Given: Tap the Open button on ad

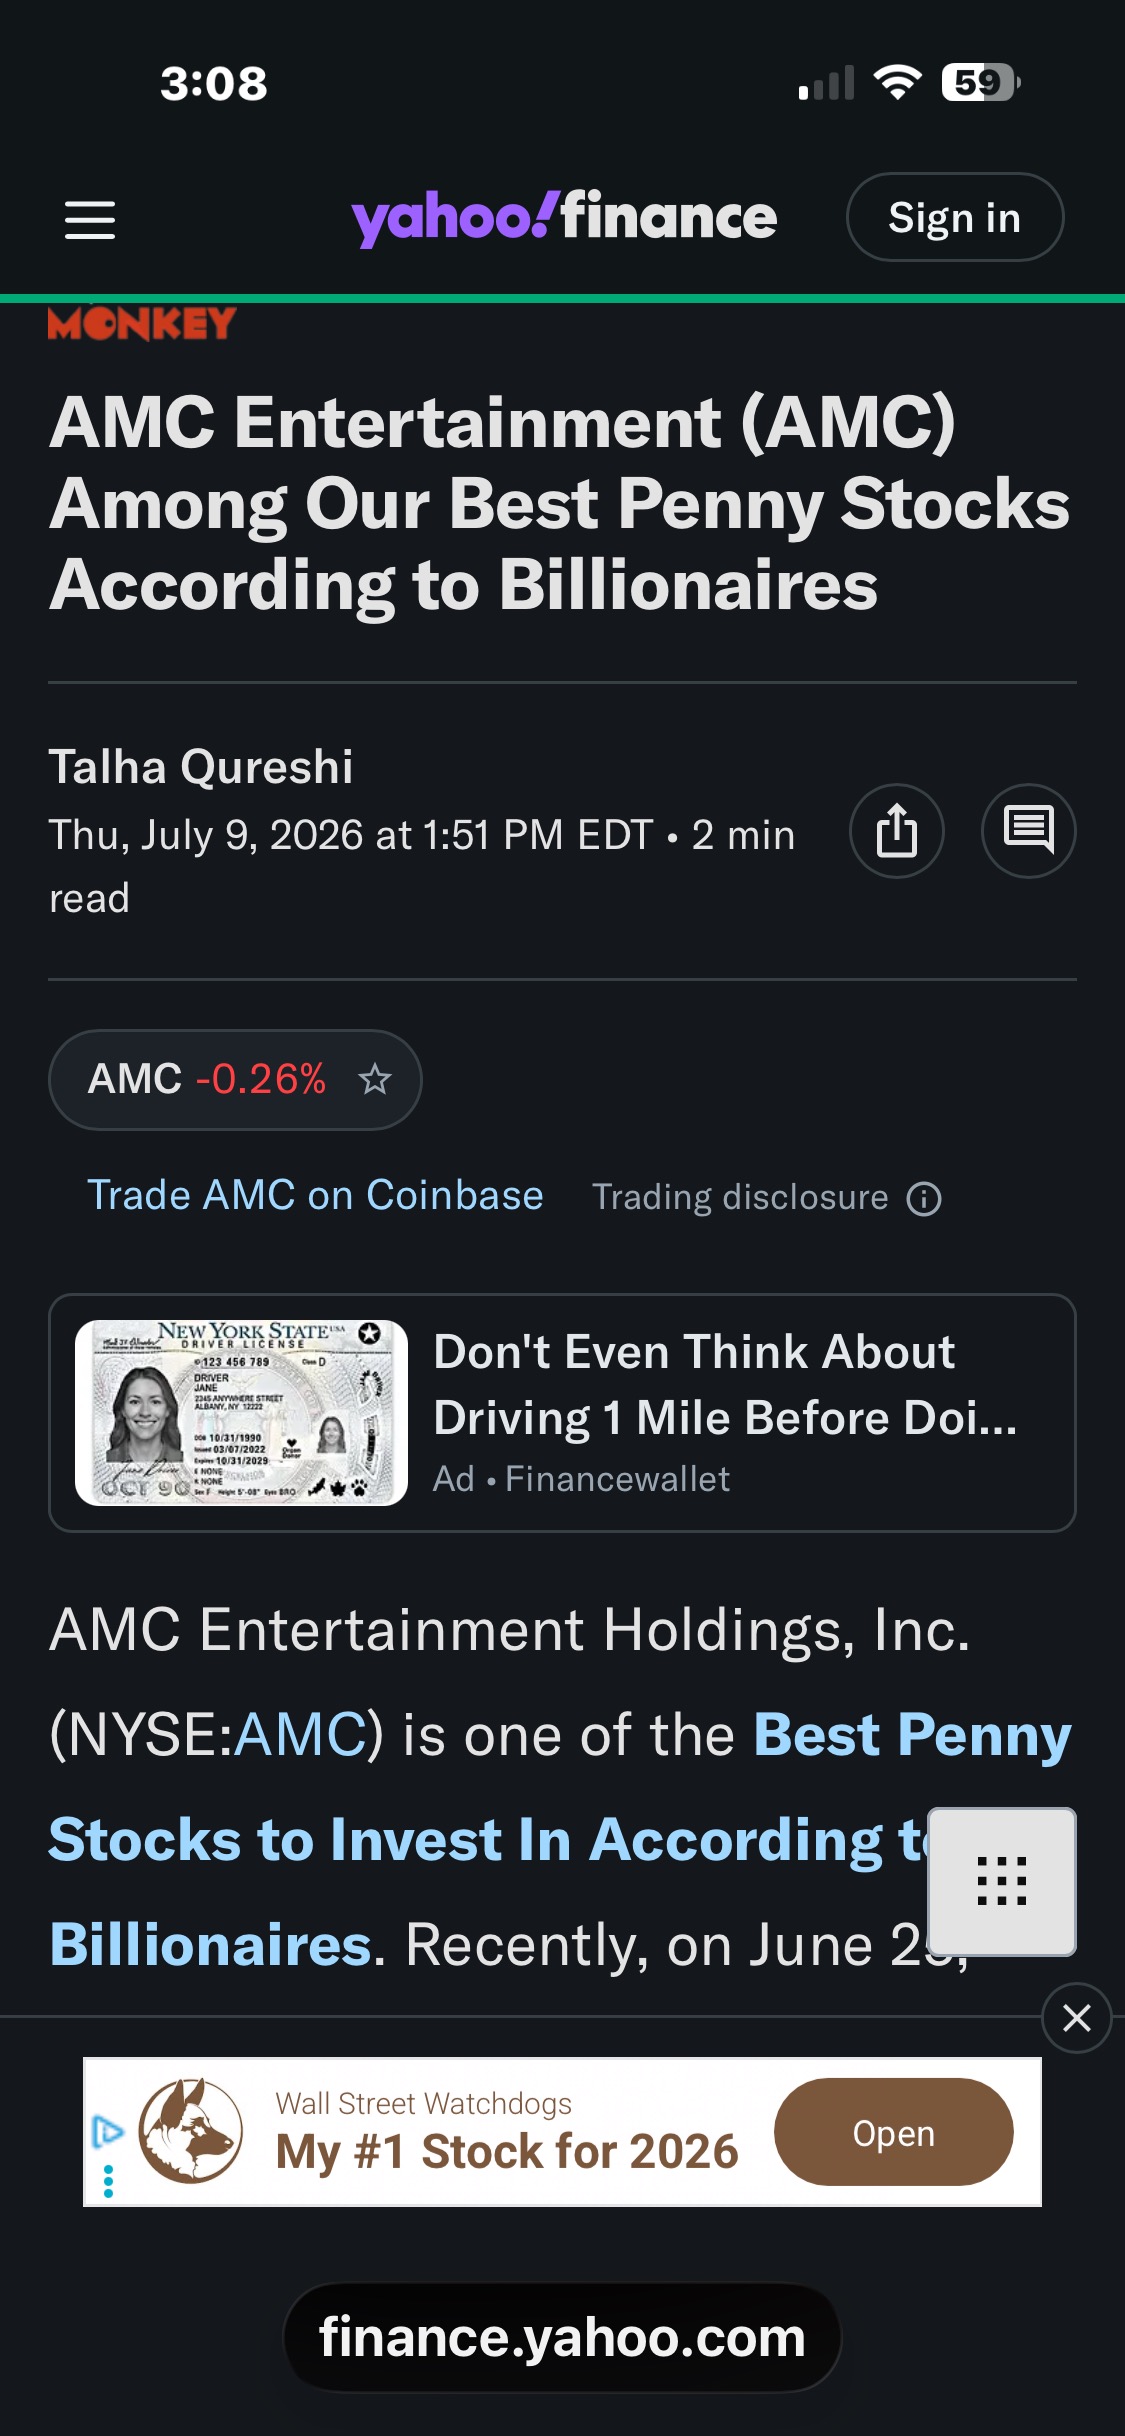Looking at the screenshot, I should 894,2132.
